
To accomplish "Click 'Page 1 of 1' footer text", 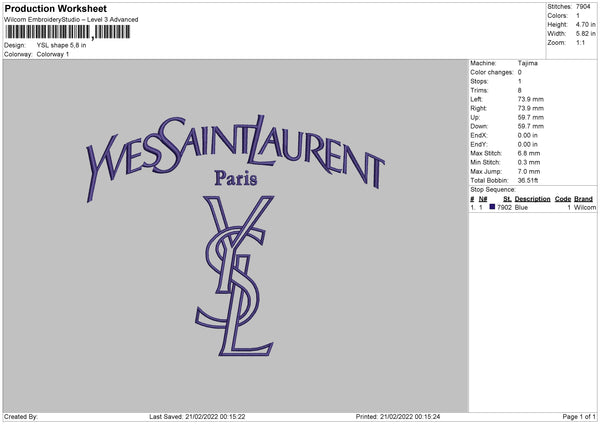I will (579, 417).
